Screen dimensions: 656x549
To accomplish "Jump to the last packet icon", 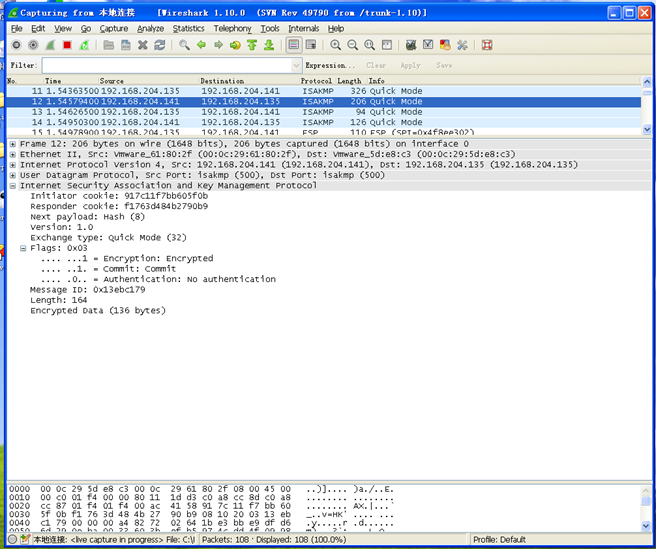I will (269, 45).
